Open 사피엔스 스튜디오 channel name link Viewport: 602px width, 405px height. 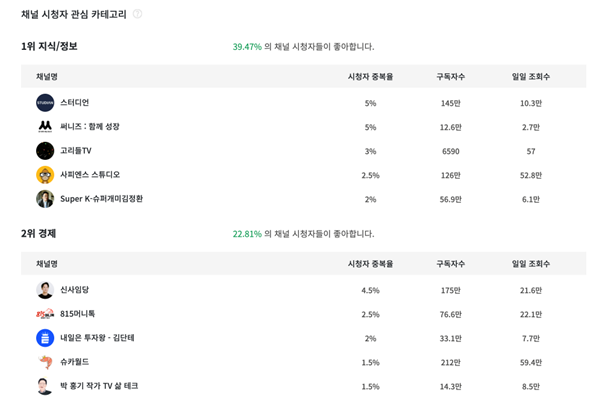click(x=90, y=175)
